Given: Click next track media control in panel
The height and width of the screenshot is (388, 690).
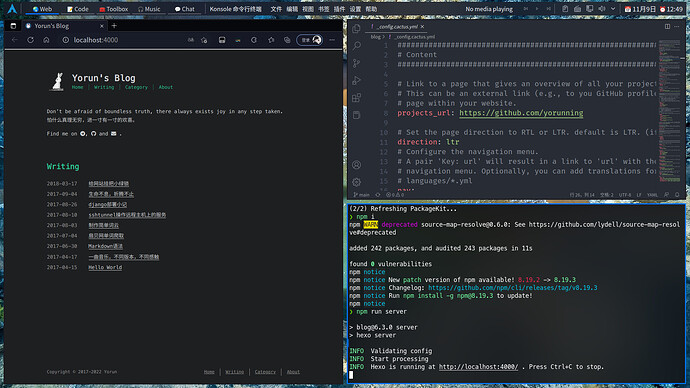Looking at the screenshot, I should [x=548, y=9].
